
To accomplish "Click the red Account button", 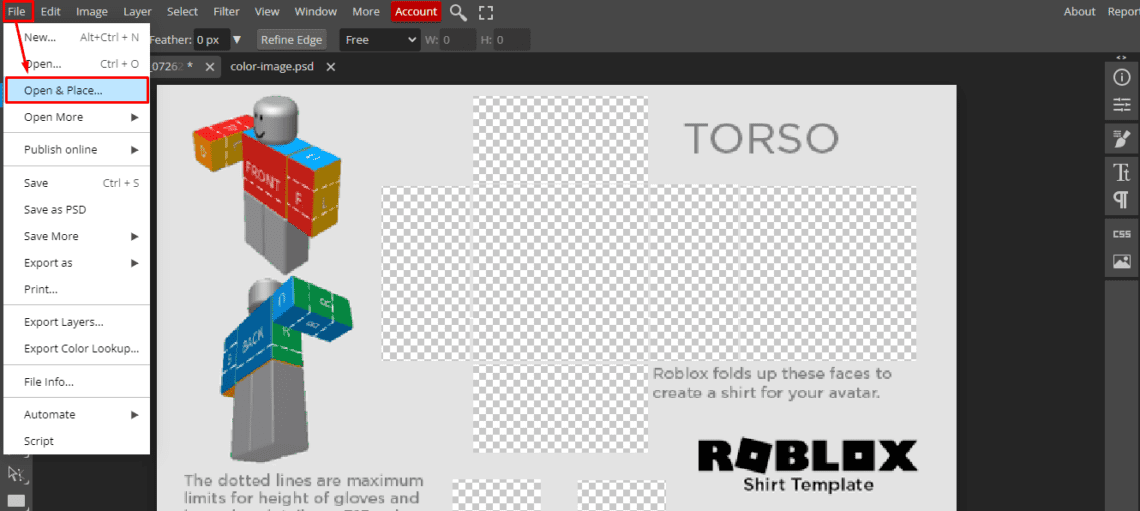I will (416, 12).
